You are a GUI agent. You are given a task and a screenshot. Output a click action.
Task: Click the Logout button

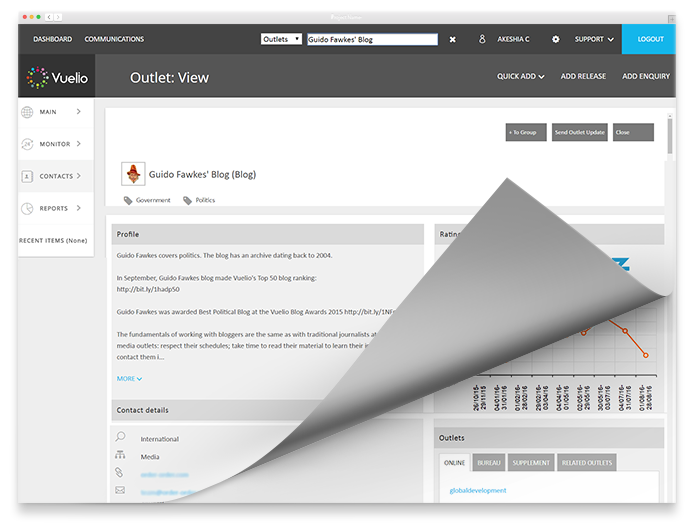650,40
